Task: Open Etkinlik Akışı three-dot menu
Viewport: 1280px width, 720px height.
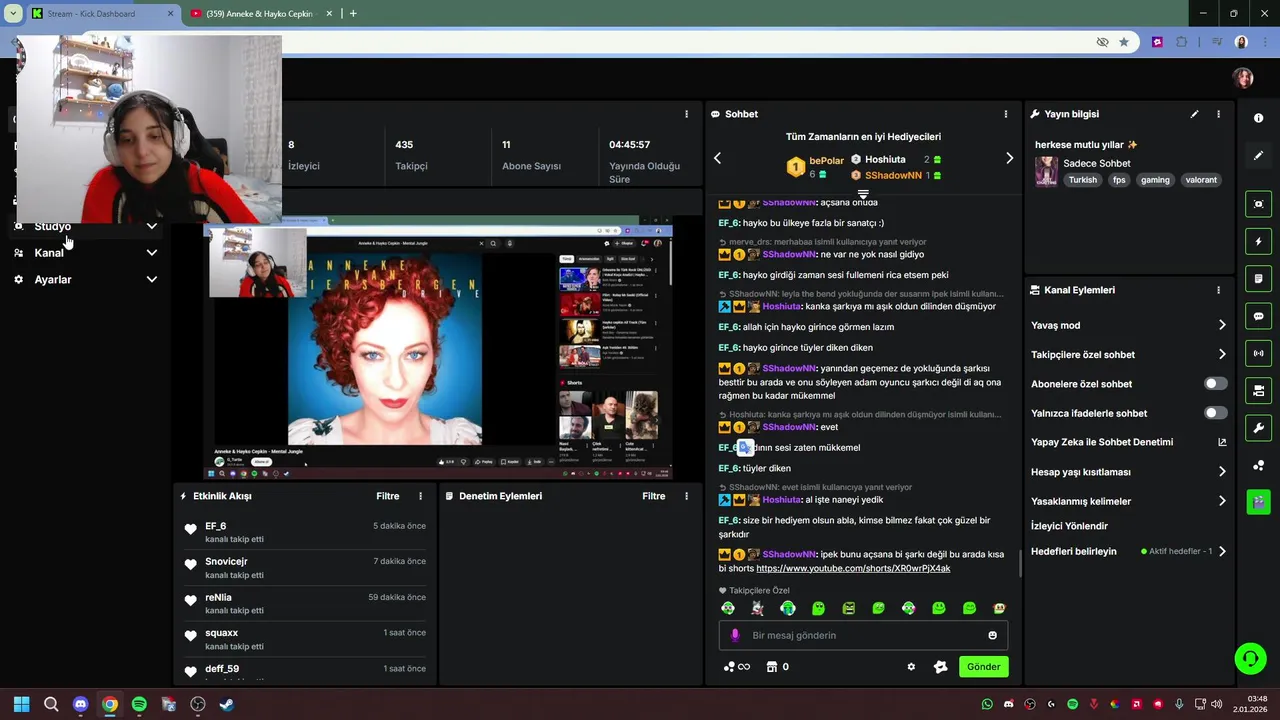Action: 420,496
